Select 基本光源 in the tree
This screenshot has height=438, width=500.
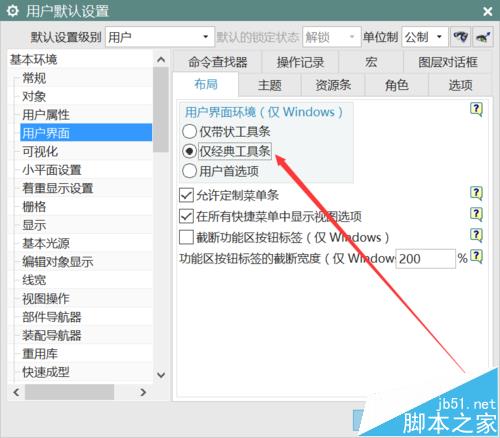(x=46, y=243)
